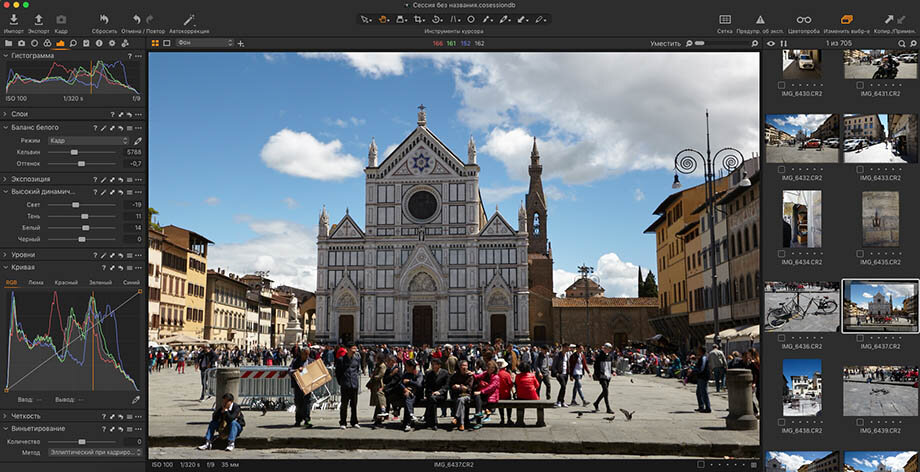Click the Импорт import icon
The width and height of the screenshot is (920, 472).
[x=13, y=19]
